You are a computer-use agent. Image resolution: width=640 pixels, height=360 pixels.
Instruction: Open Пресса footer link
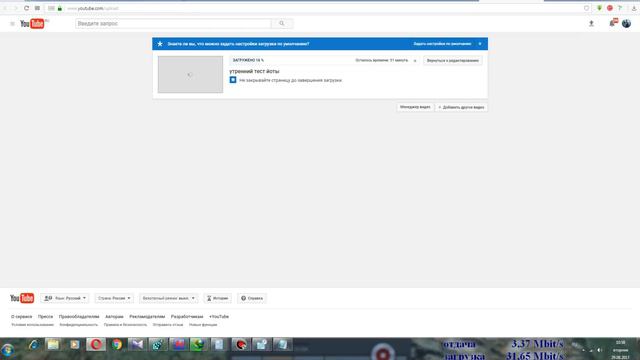pos(45,317)
